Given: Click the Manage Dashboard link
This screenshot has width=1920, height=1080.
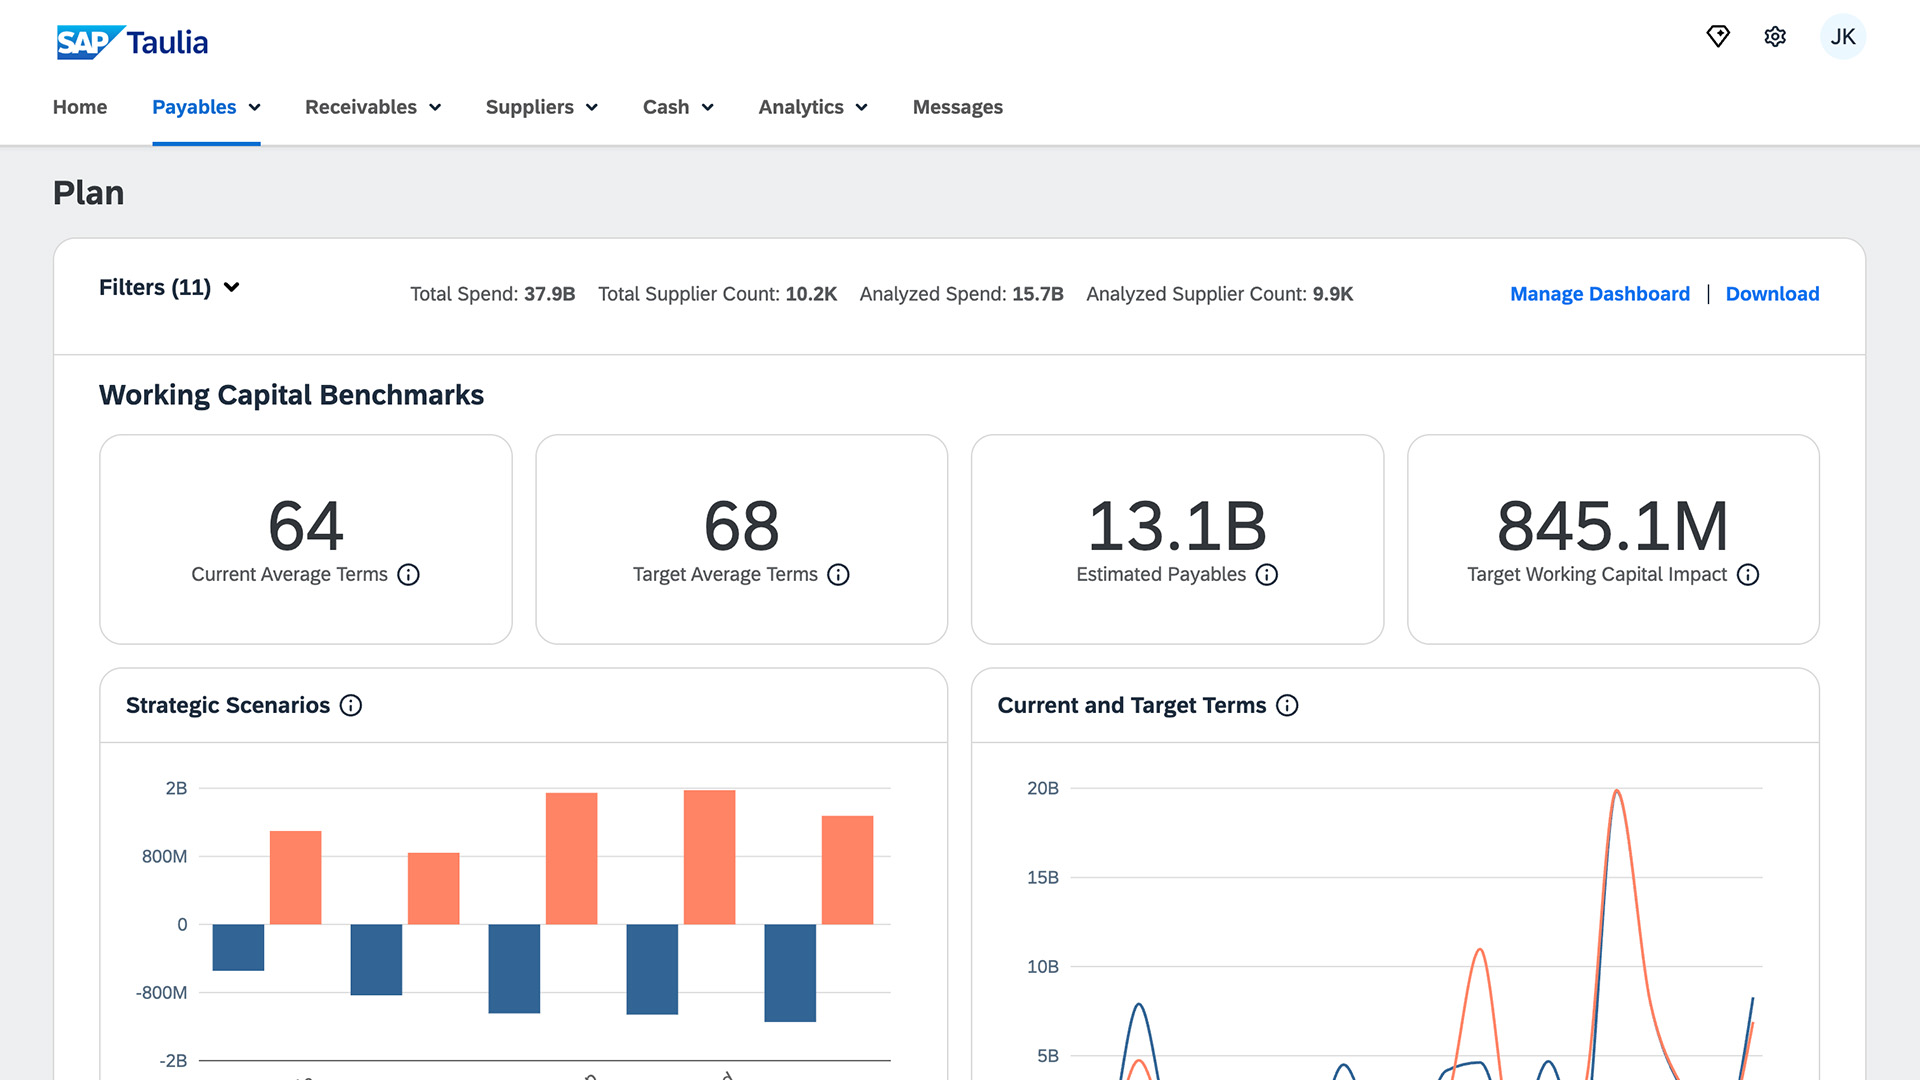Looking at the screenshot, I should pos(1599,294).
